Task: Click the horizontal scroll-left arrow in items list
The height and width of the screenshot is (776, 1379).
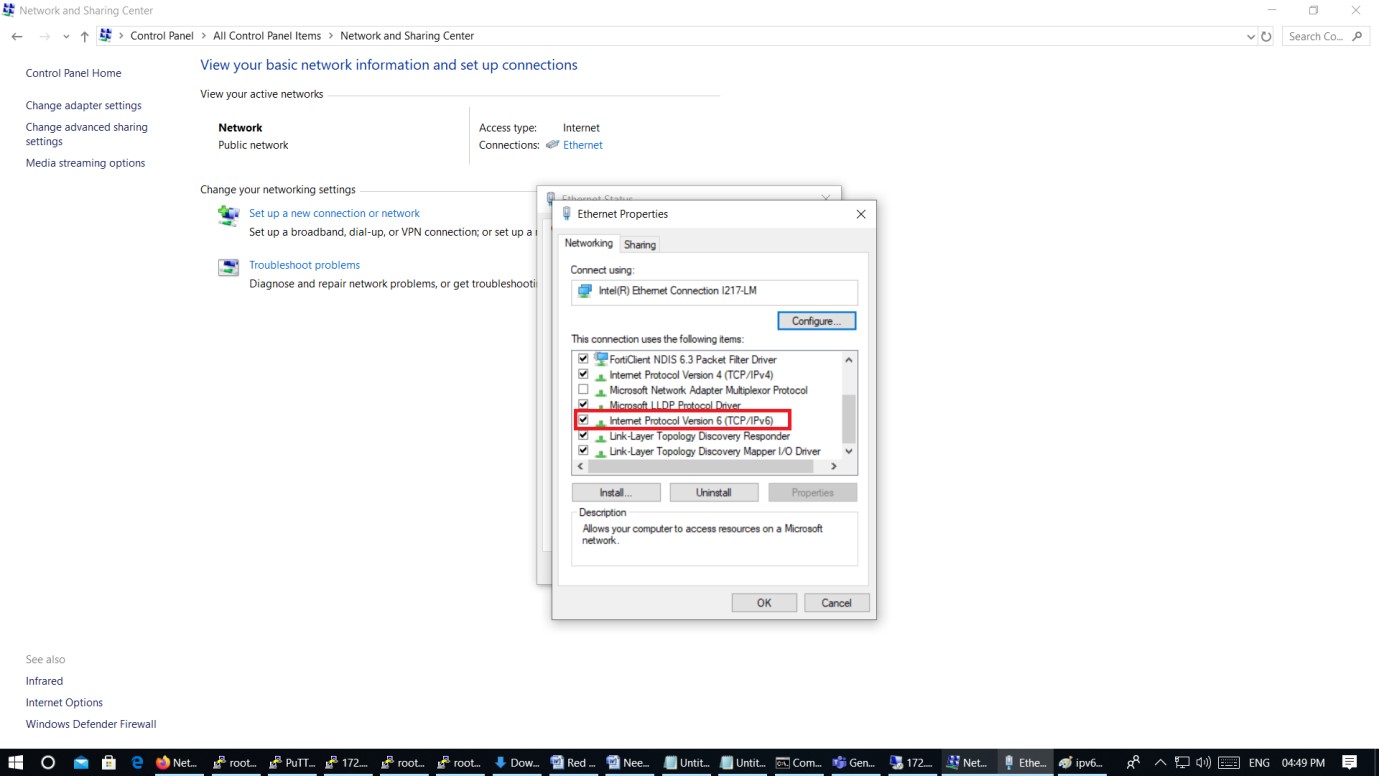Action: coord(581,467)
